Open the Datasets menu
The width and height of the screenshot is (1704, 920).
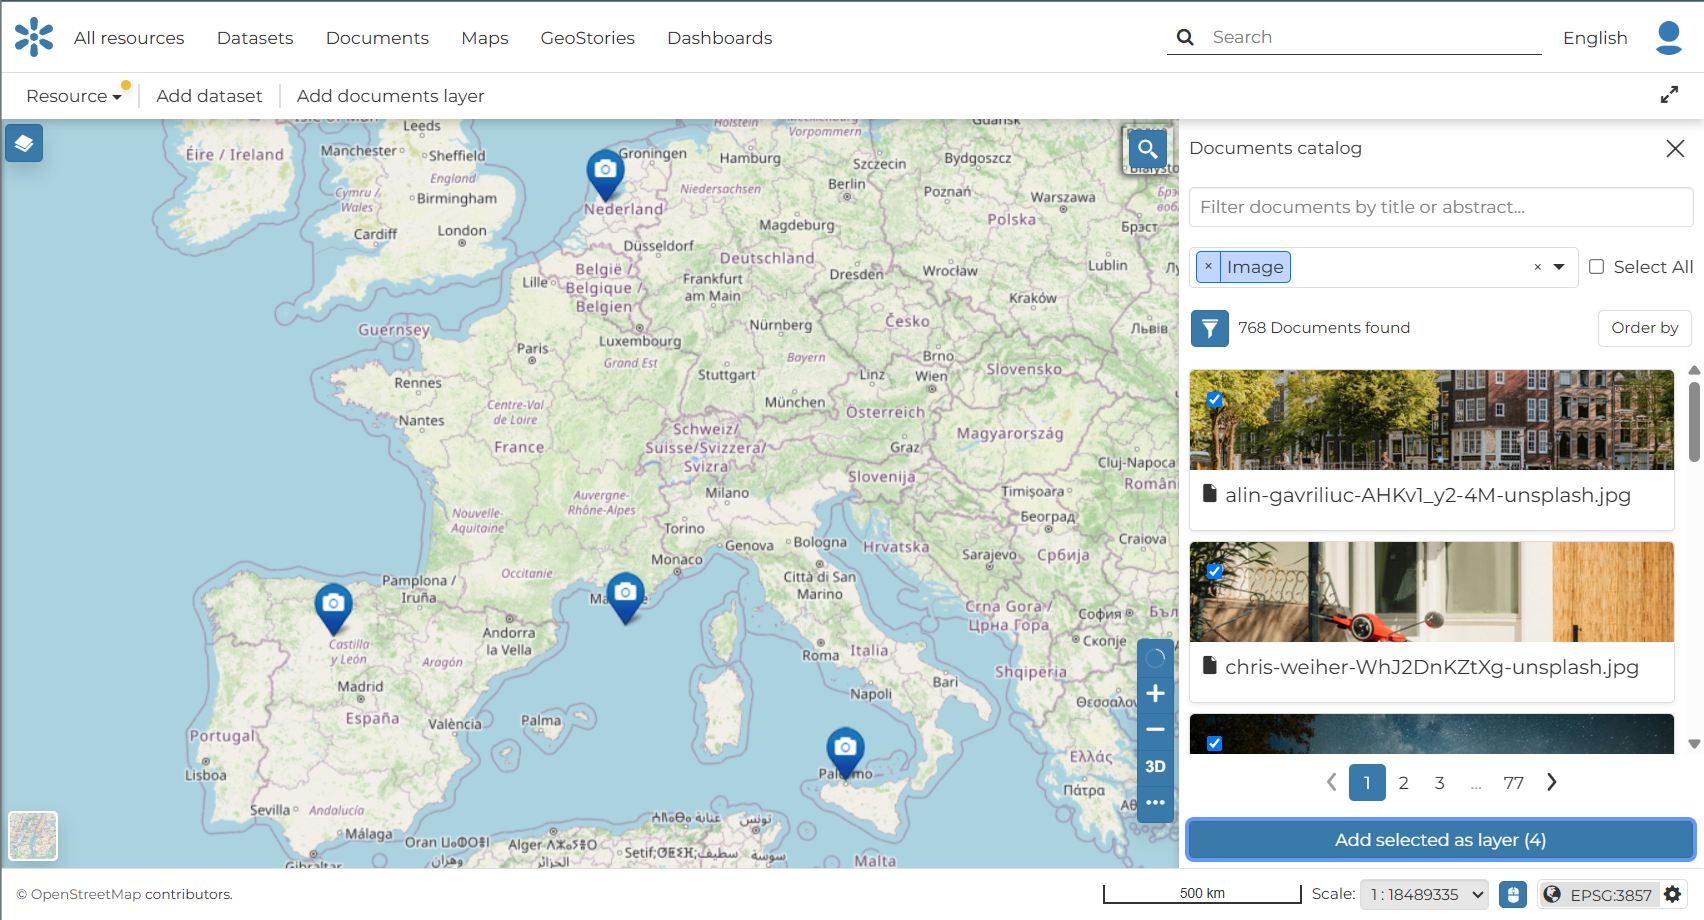(255, 38)
